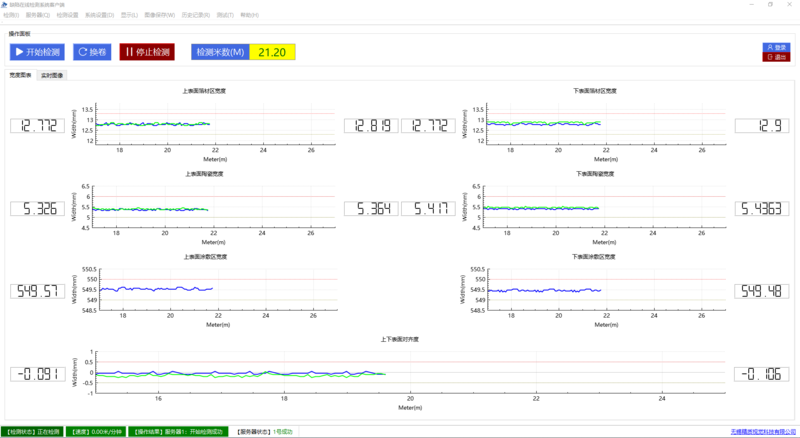Open the 系统设置(D) menu
The width and height of the screenshot is (800, 438).
(x=99, y=15)
